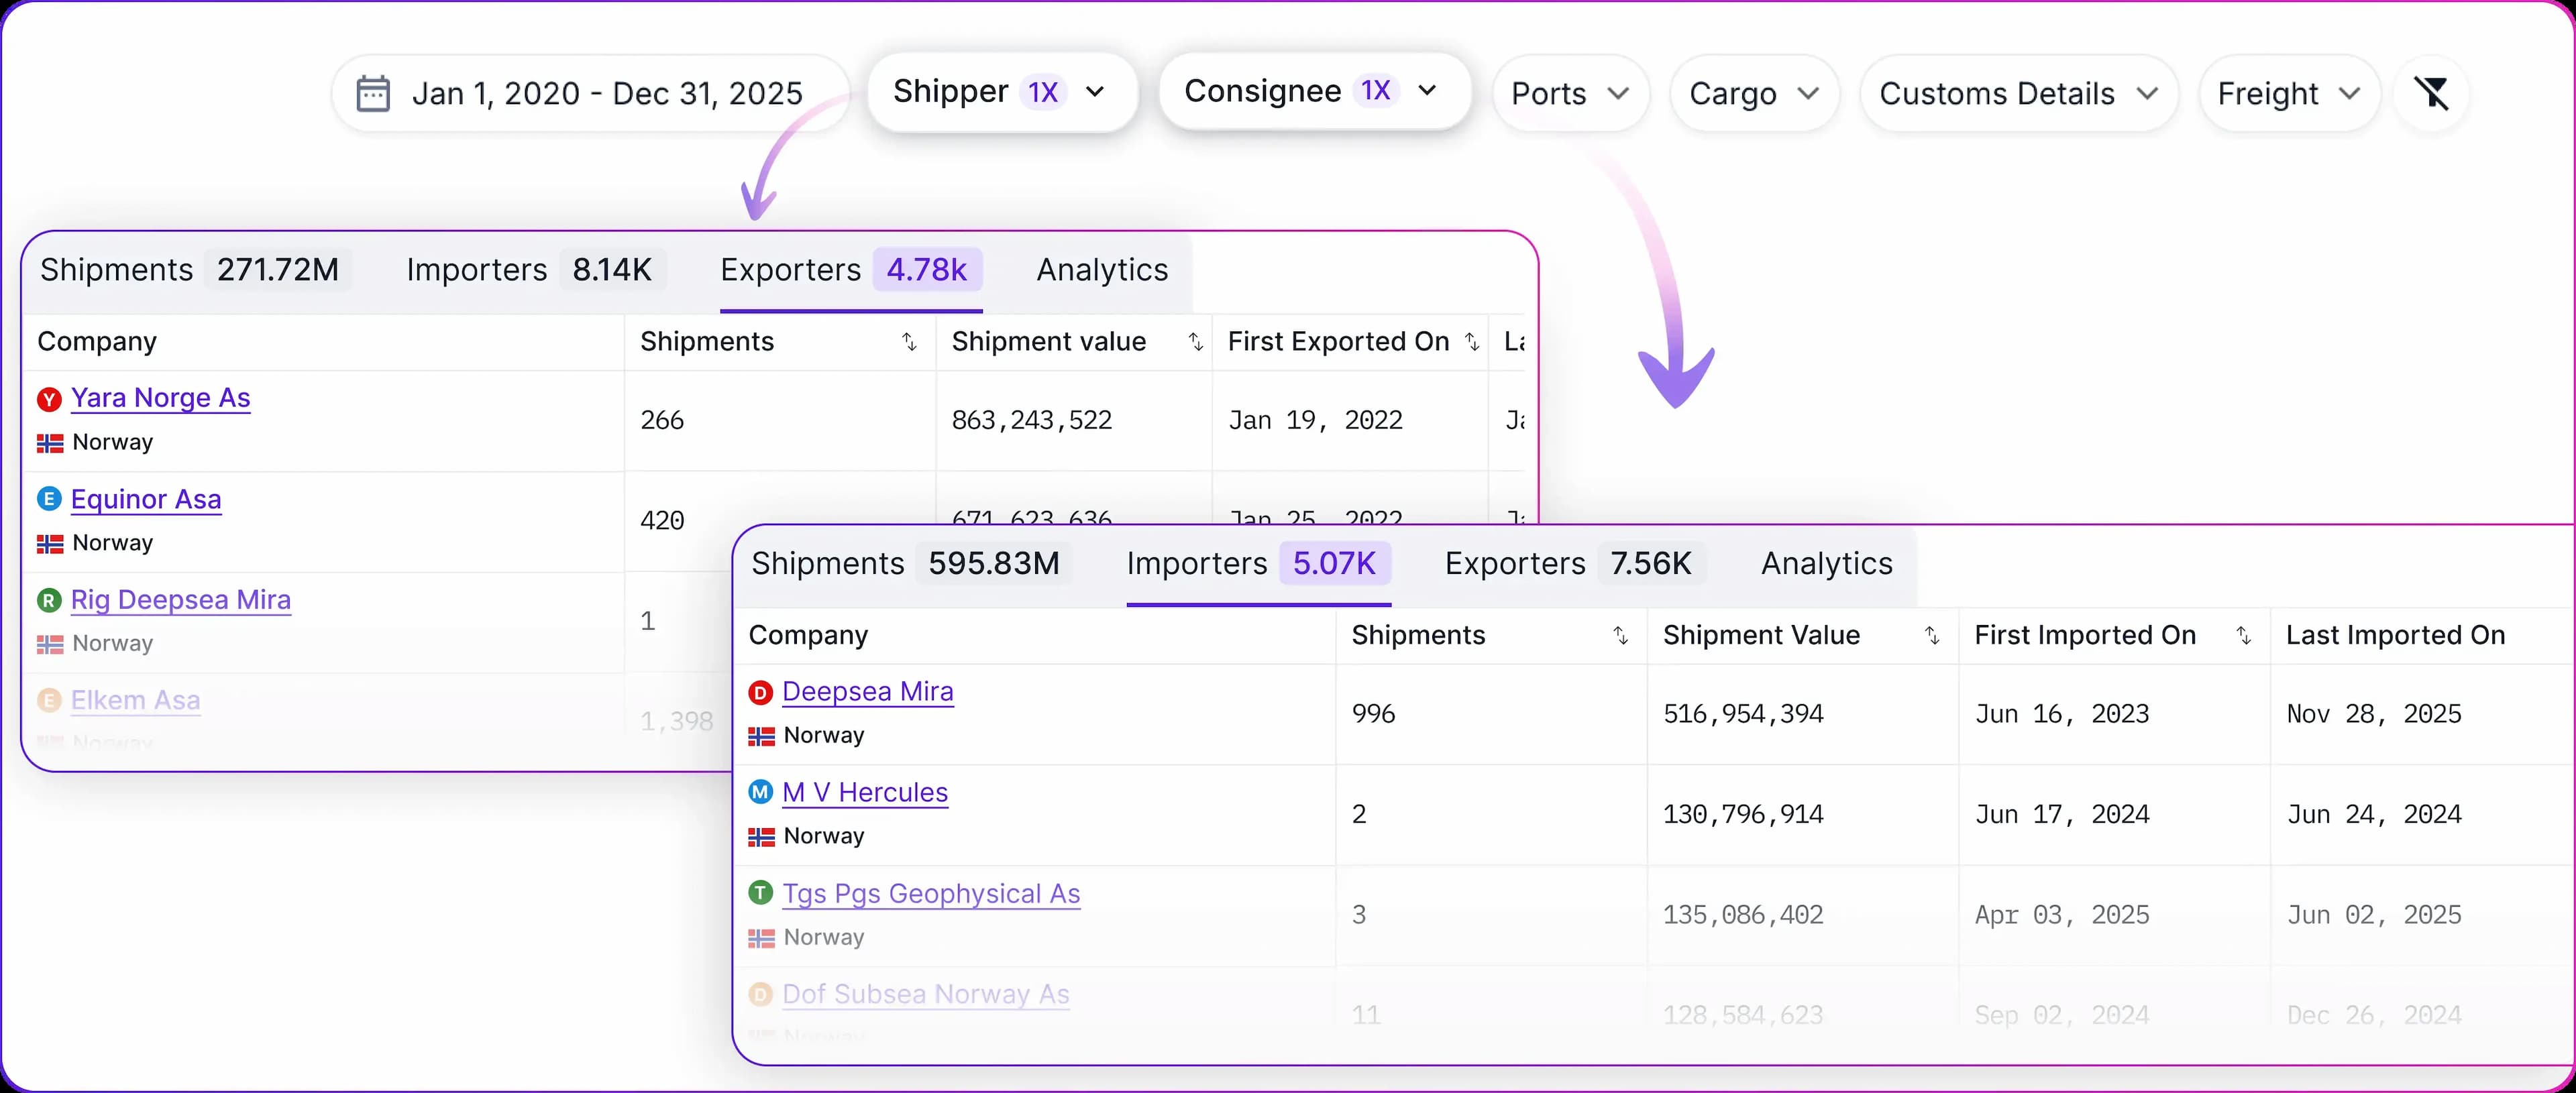
Task: Open the M V Hercules link
Action: [x=865, y=793]
